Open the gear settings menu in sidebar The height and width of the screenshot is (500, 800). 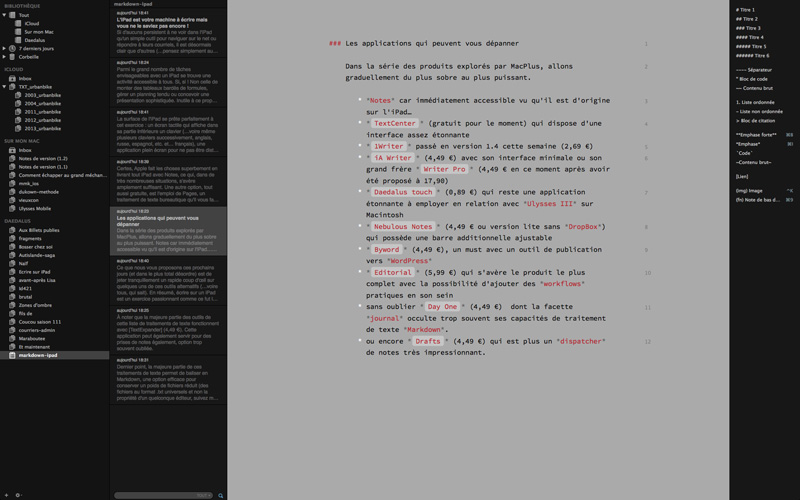pos(18,495)
